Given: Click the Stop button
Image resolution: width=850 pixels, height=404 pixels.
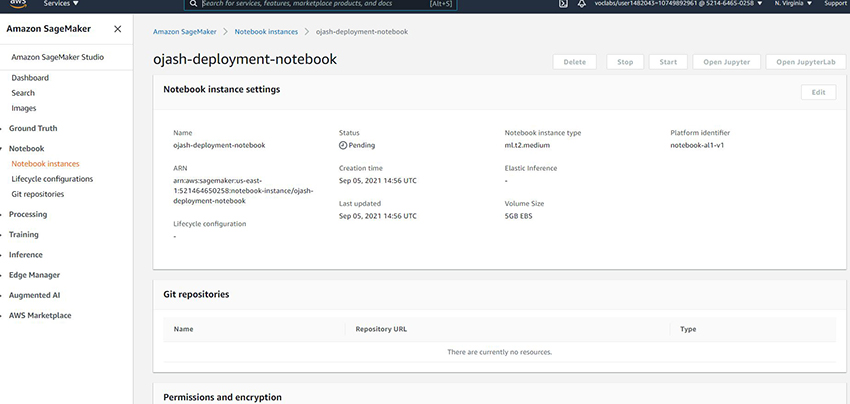Looking at the screenshot, I should [625, 62].
